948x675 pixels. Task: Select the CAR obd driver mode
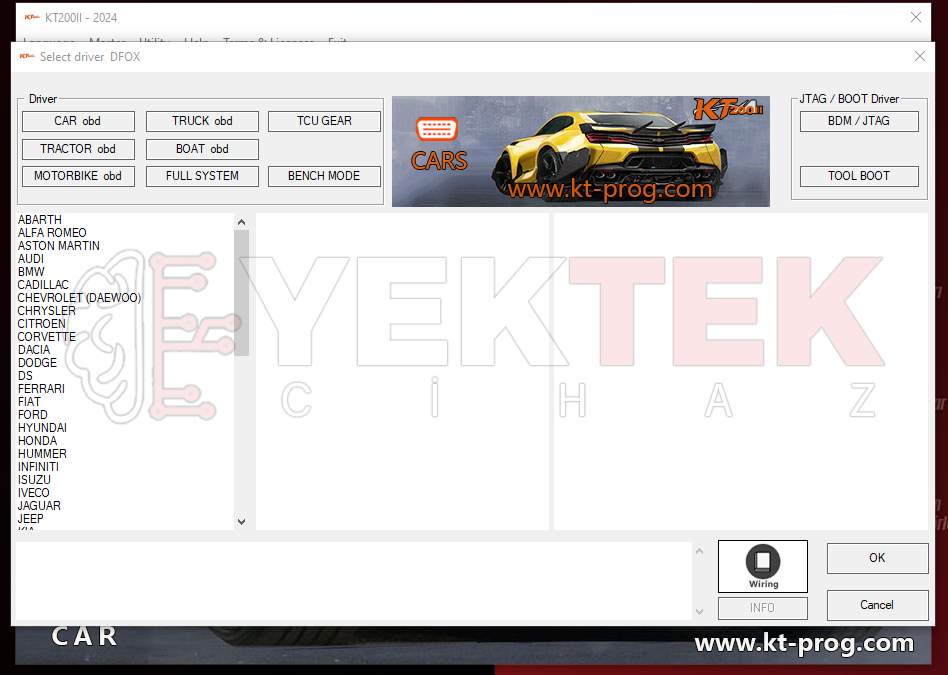click(77, 121)
